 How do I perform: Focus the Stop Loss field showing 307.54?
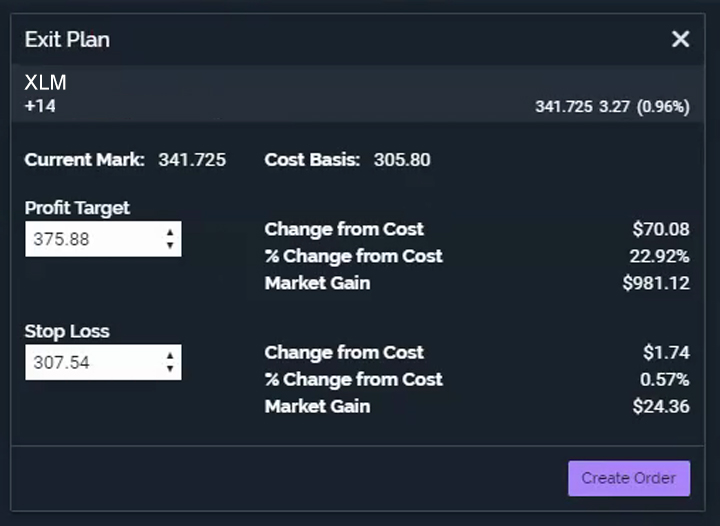92,362
